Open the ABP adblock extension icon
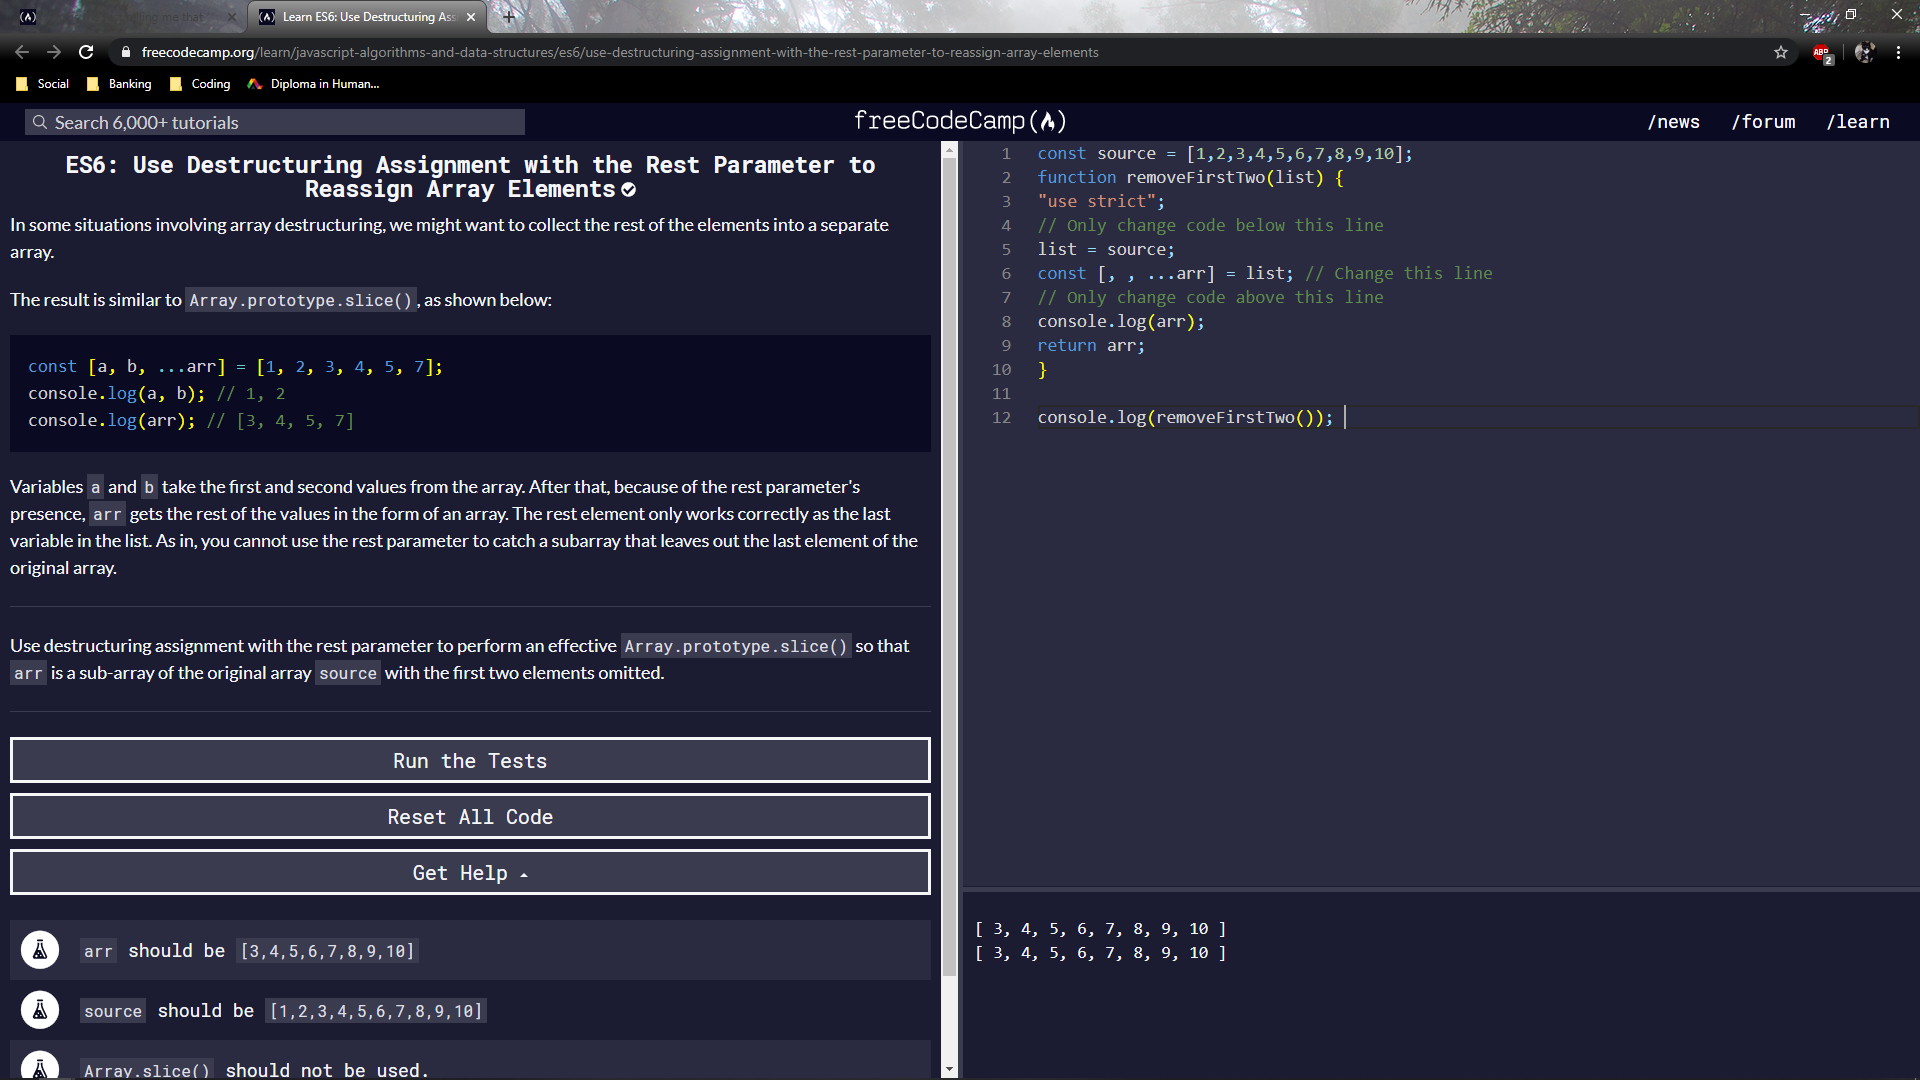Viewport: 1920px width, 1080px height. click(1822, 53)
